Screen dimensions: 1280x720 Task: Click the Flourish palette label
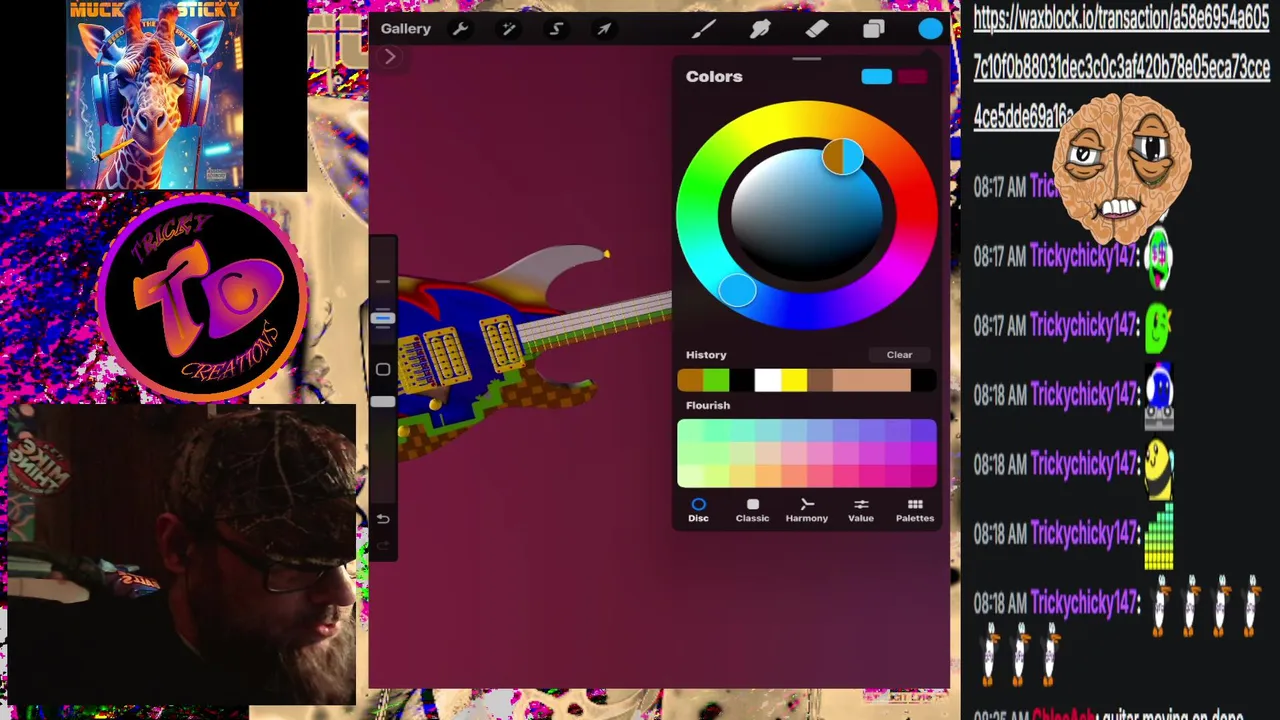tap(708, 406)
